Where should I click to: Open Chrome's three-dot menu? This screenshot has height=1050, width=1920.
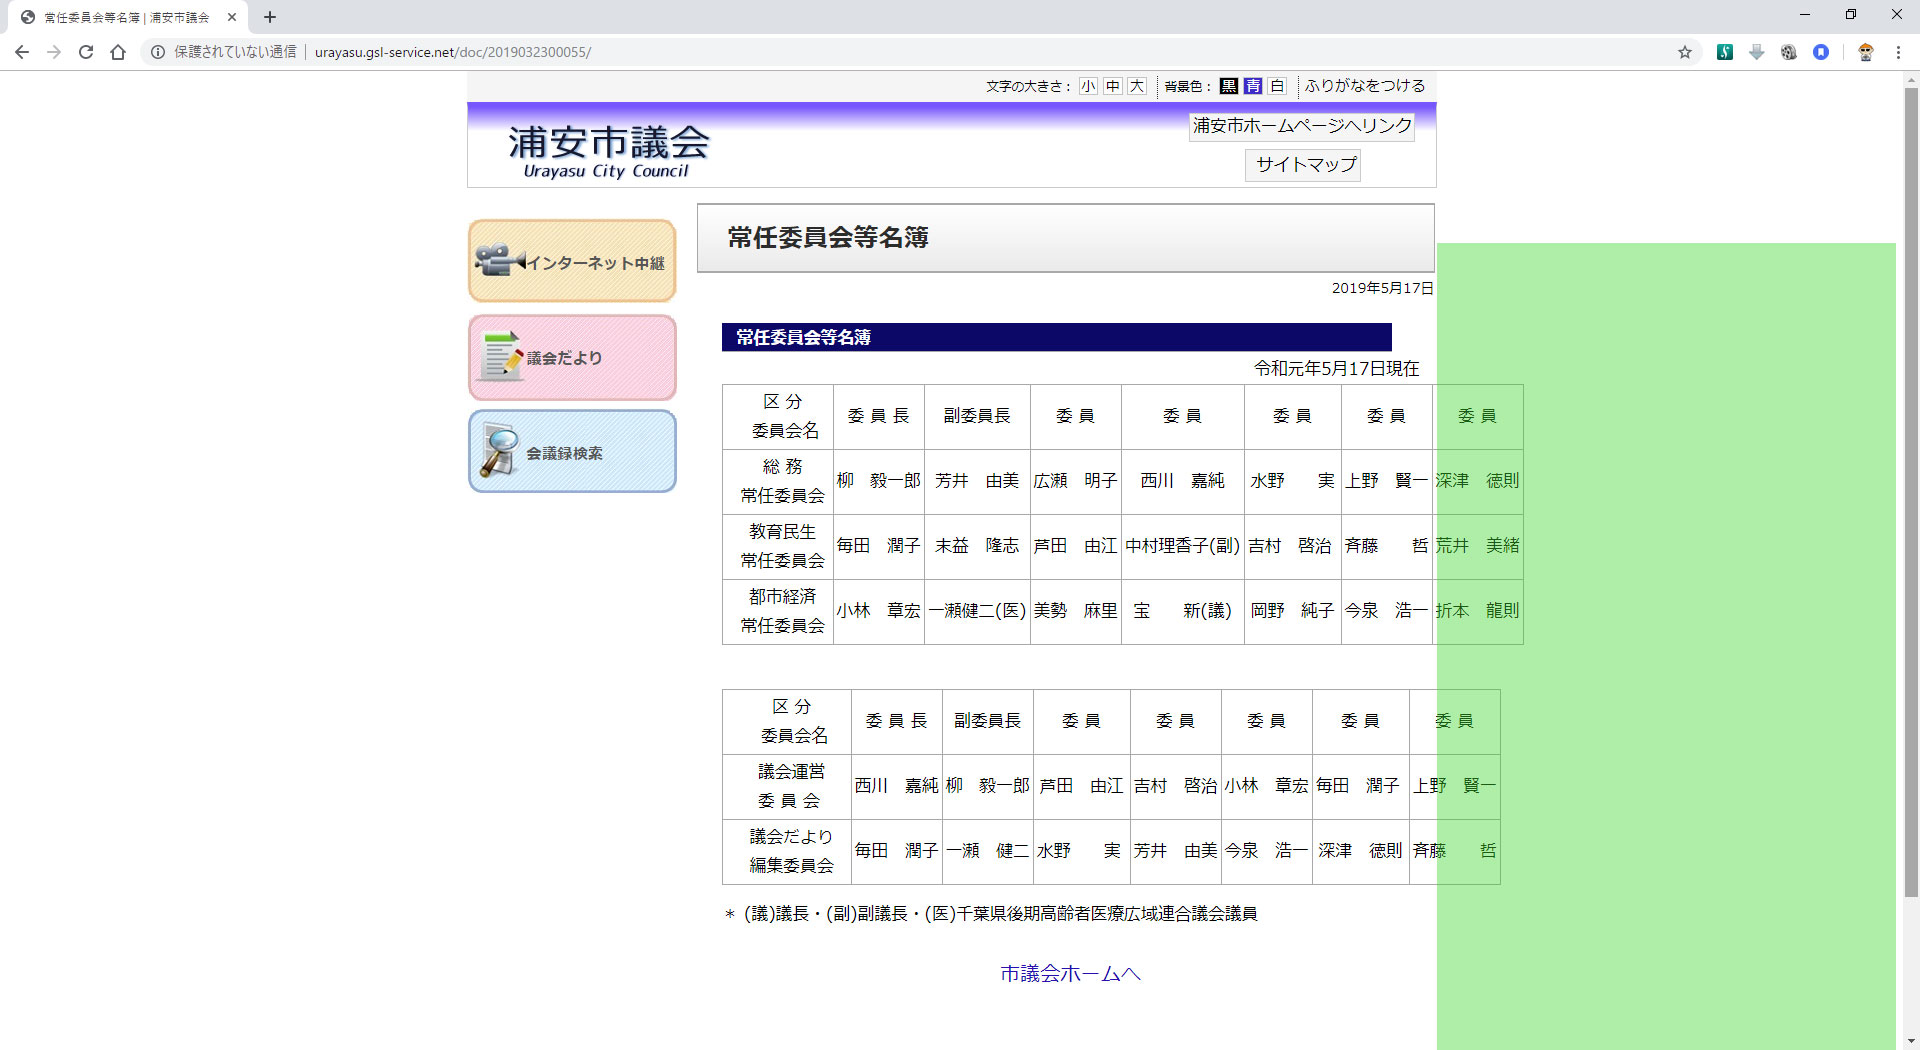tap(1898, 52)
